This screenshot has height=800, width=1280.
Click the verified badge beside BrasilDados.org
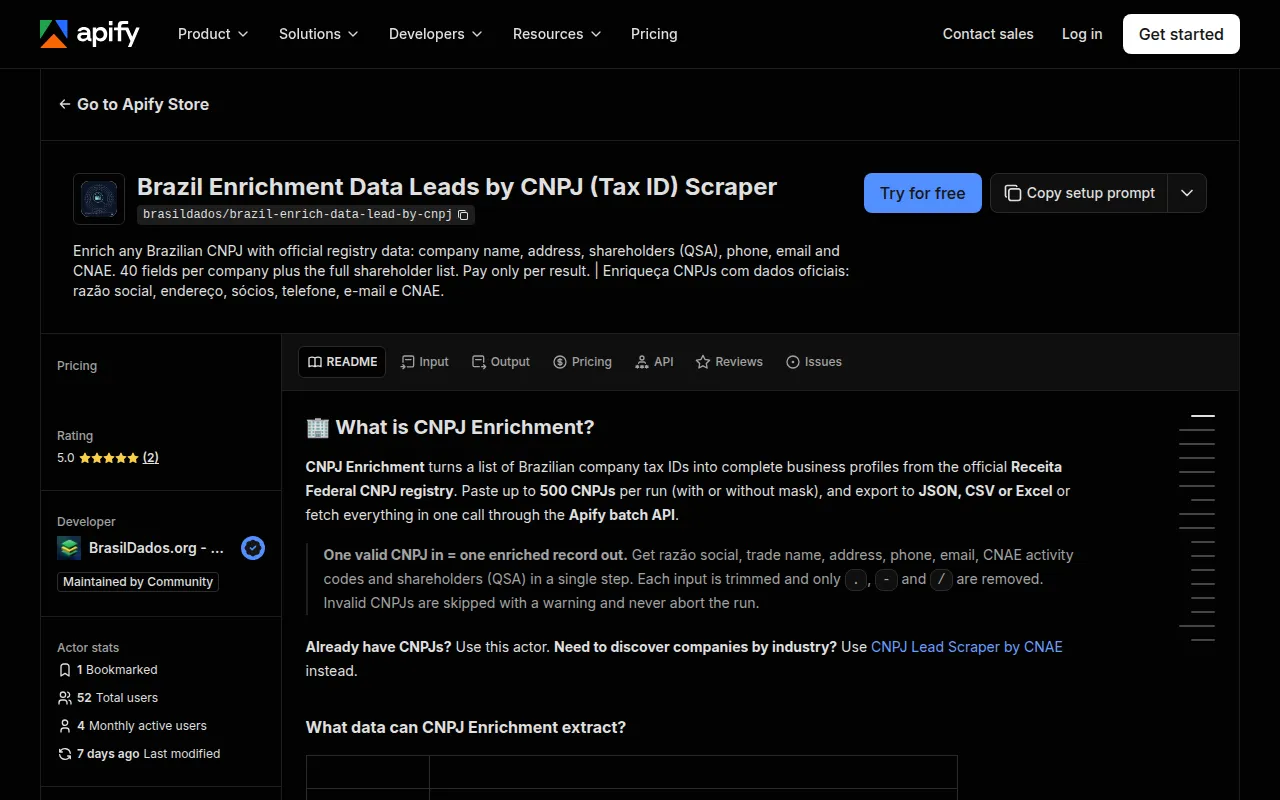point(253,548)
